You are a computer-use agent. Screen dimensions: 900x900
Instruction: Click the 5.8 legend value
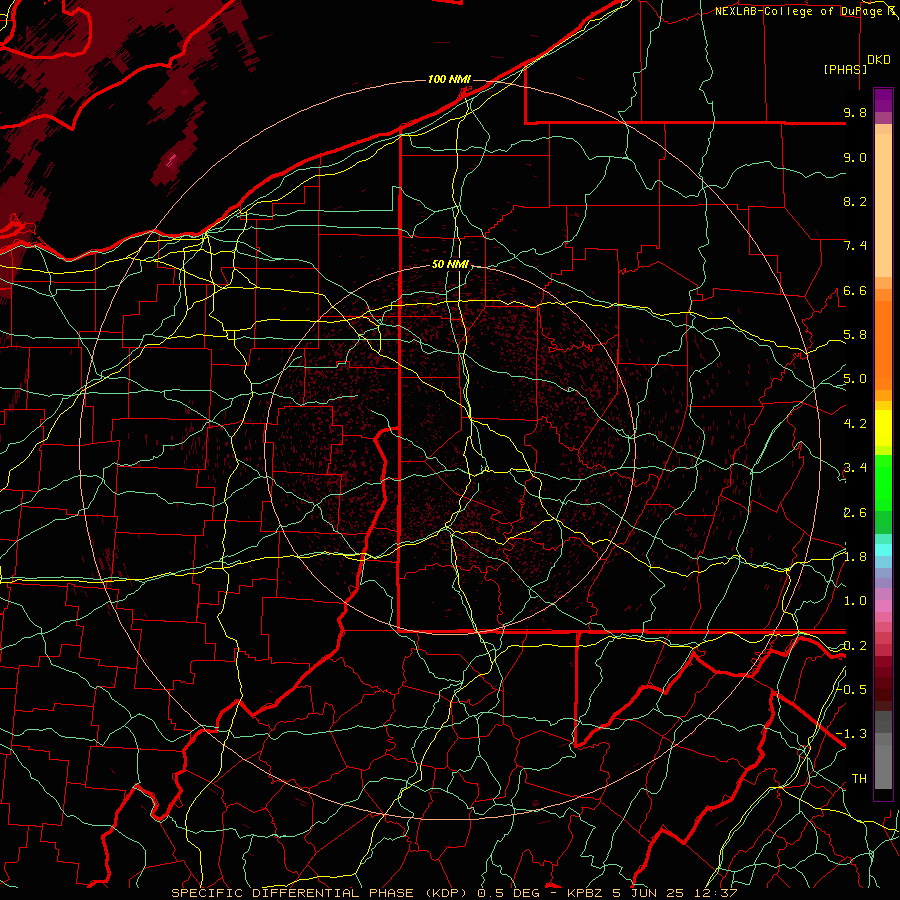click(855, 335)
